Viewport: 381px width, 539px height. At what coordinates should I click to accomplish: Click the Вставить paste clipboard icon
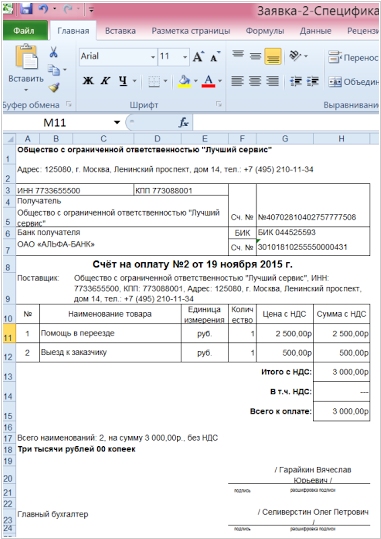[26, 57]
